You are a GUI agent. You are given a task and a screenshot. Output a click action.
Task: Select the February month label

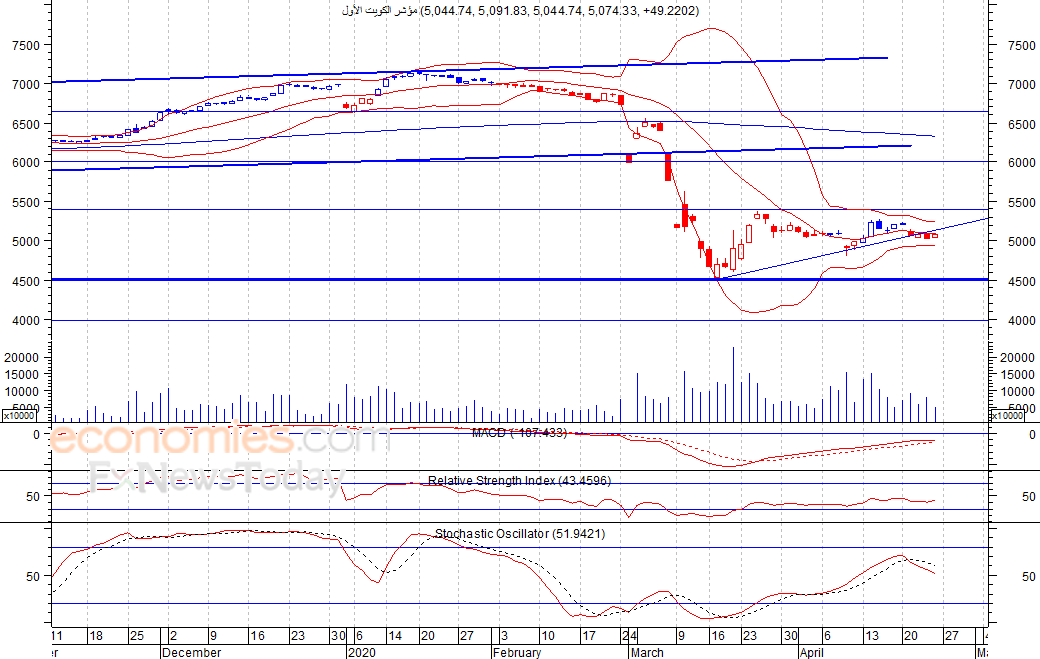pos(517,652)
